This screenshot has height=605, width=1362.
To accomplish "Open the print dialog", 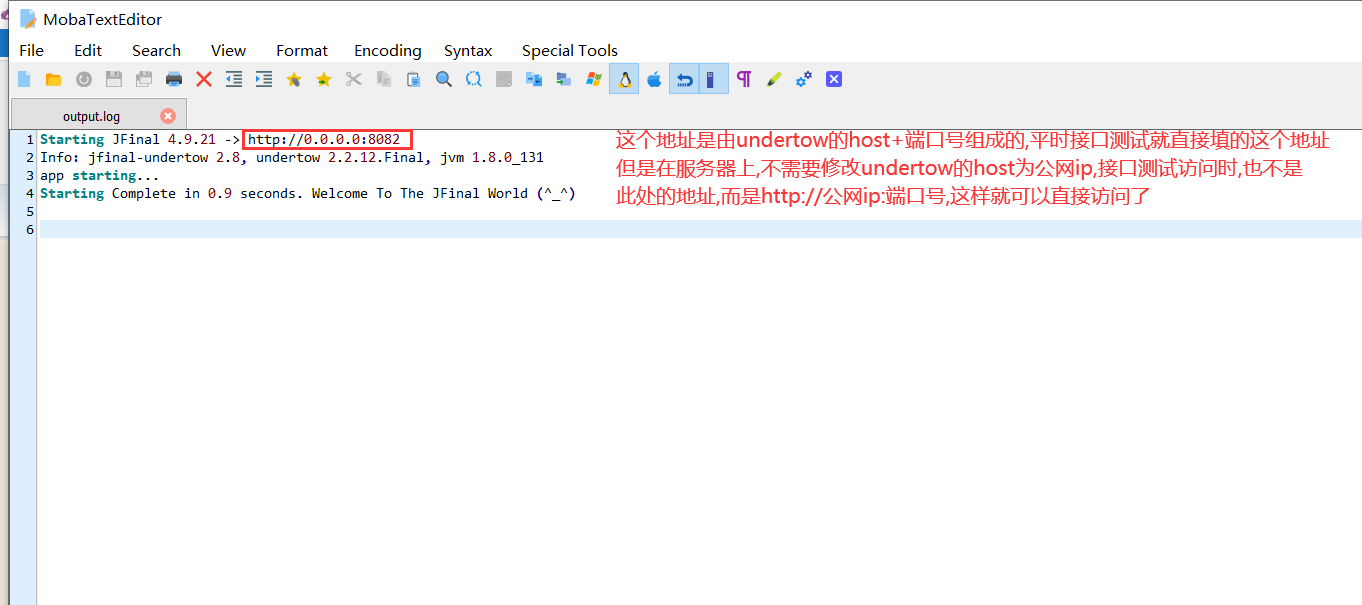I will tap(173, 78).
